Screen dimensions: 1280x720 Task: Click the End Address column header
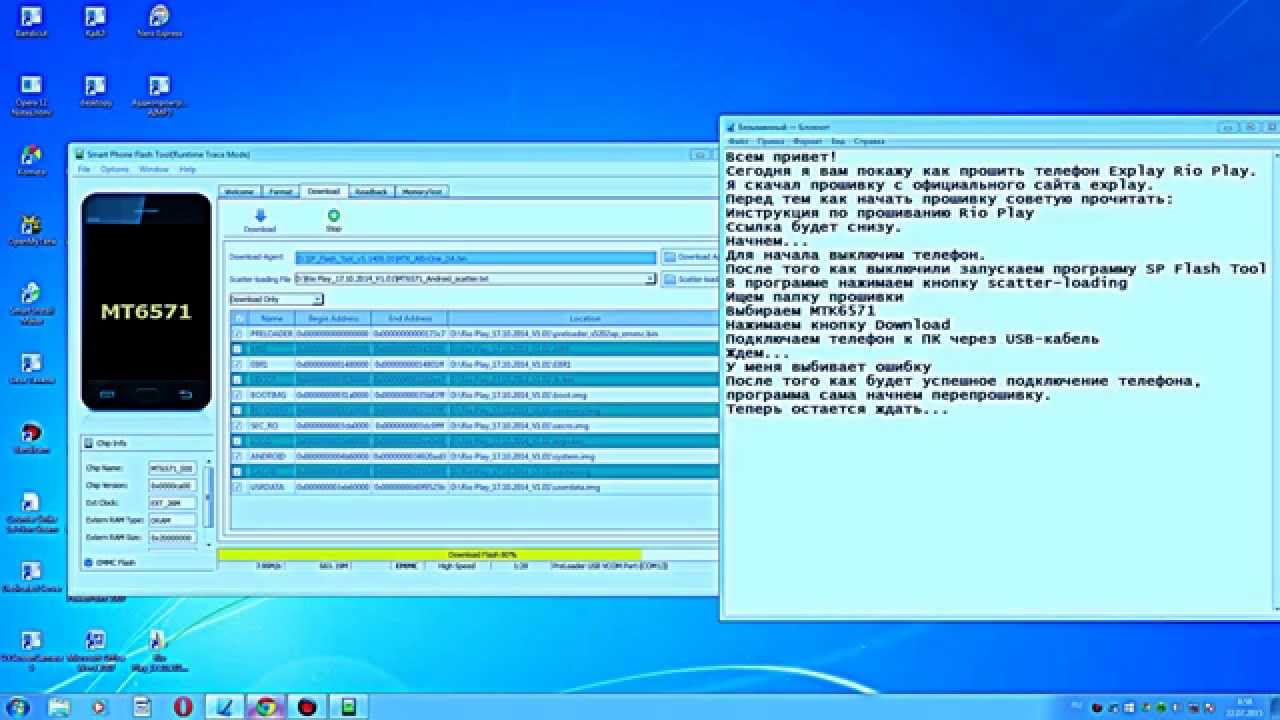[x=409, y=318]
